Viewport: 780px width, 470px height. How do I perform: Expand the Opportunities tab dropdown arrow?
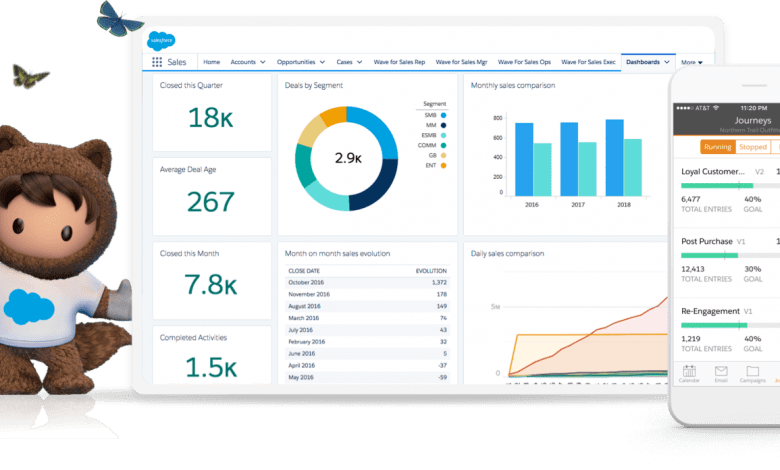click(322, 62)
